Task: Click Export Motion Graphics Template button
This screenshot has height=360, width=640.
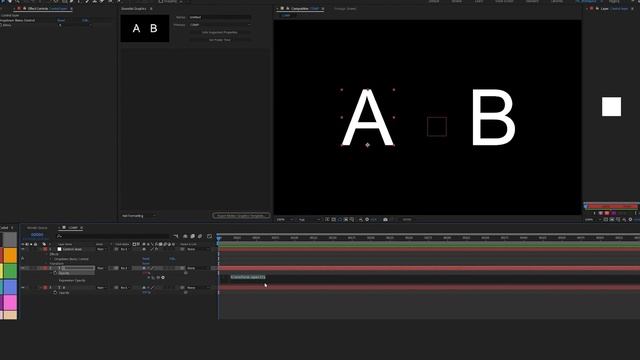Action: 241,216
